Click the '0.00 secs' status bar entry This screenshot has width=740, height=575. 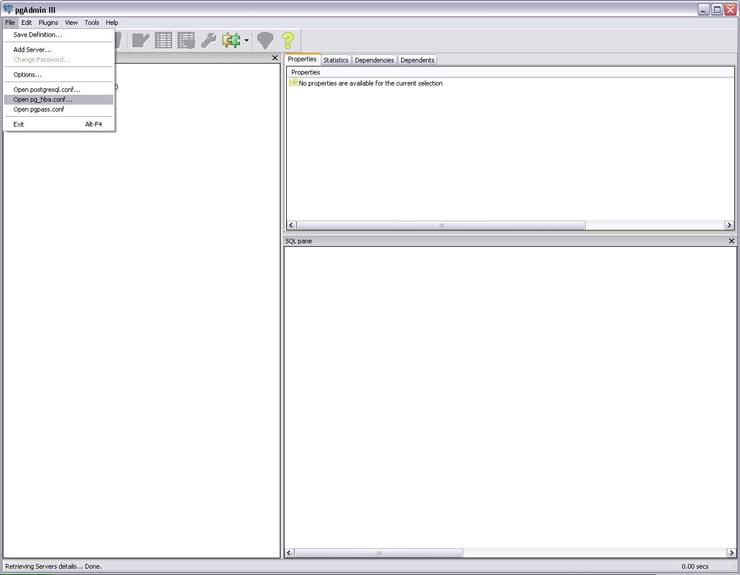pyautogui.click(x=695, y=567)
